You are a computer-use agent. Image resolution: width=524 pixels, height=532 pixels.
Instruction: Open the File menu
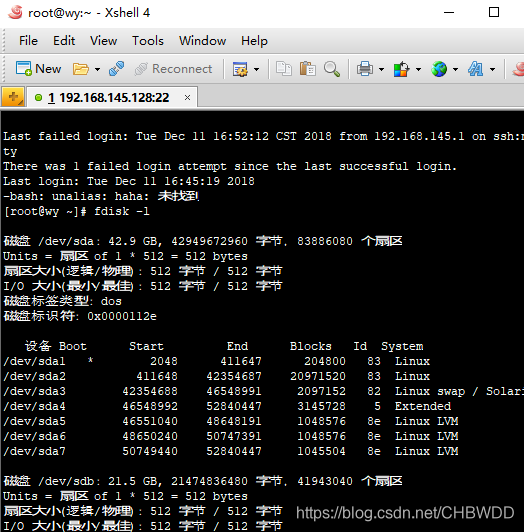click(28, 41)
